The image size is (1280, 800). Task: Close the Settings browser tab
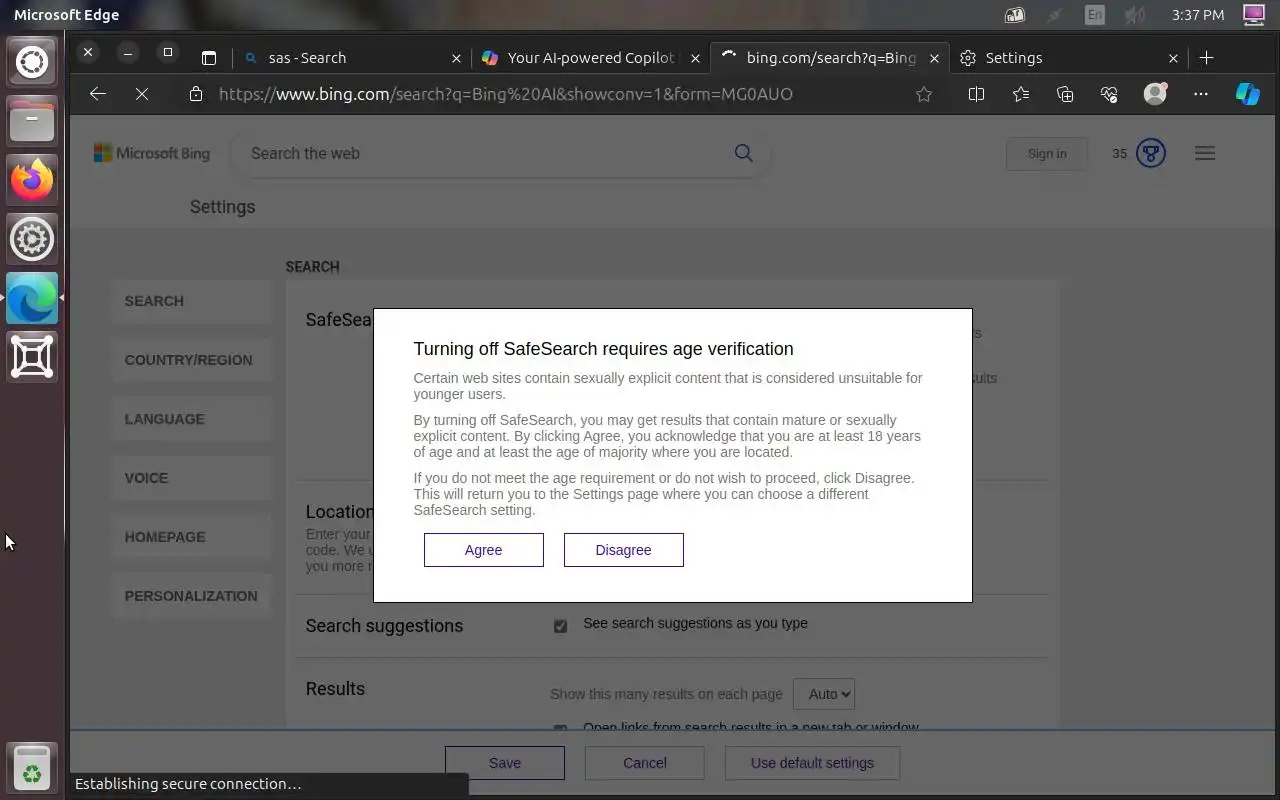tap(1173, 58)
